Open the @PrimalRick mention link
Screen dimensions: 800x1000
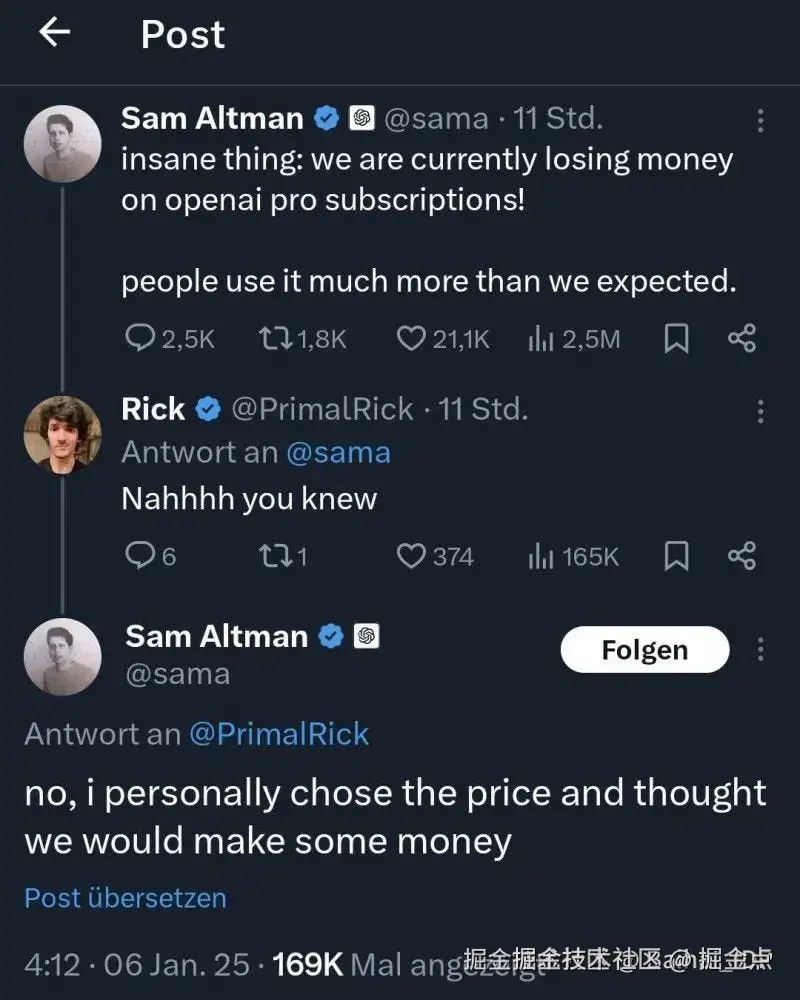coord(279,734)
